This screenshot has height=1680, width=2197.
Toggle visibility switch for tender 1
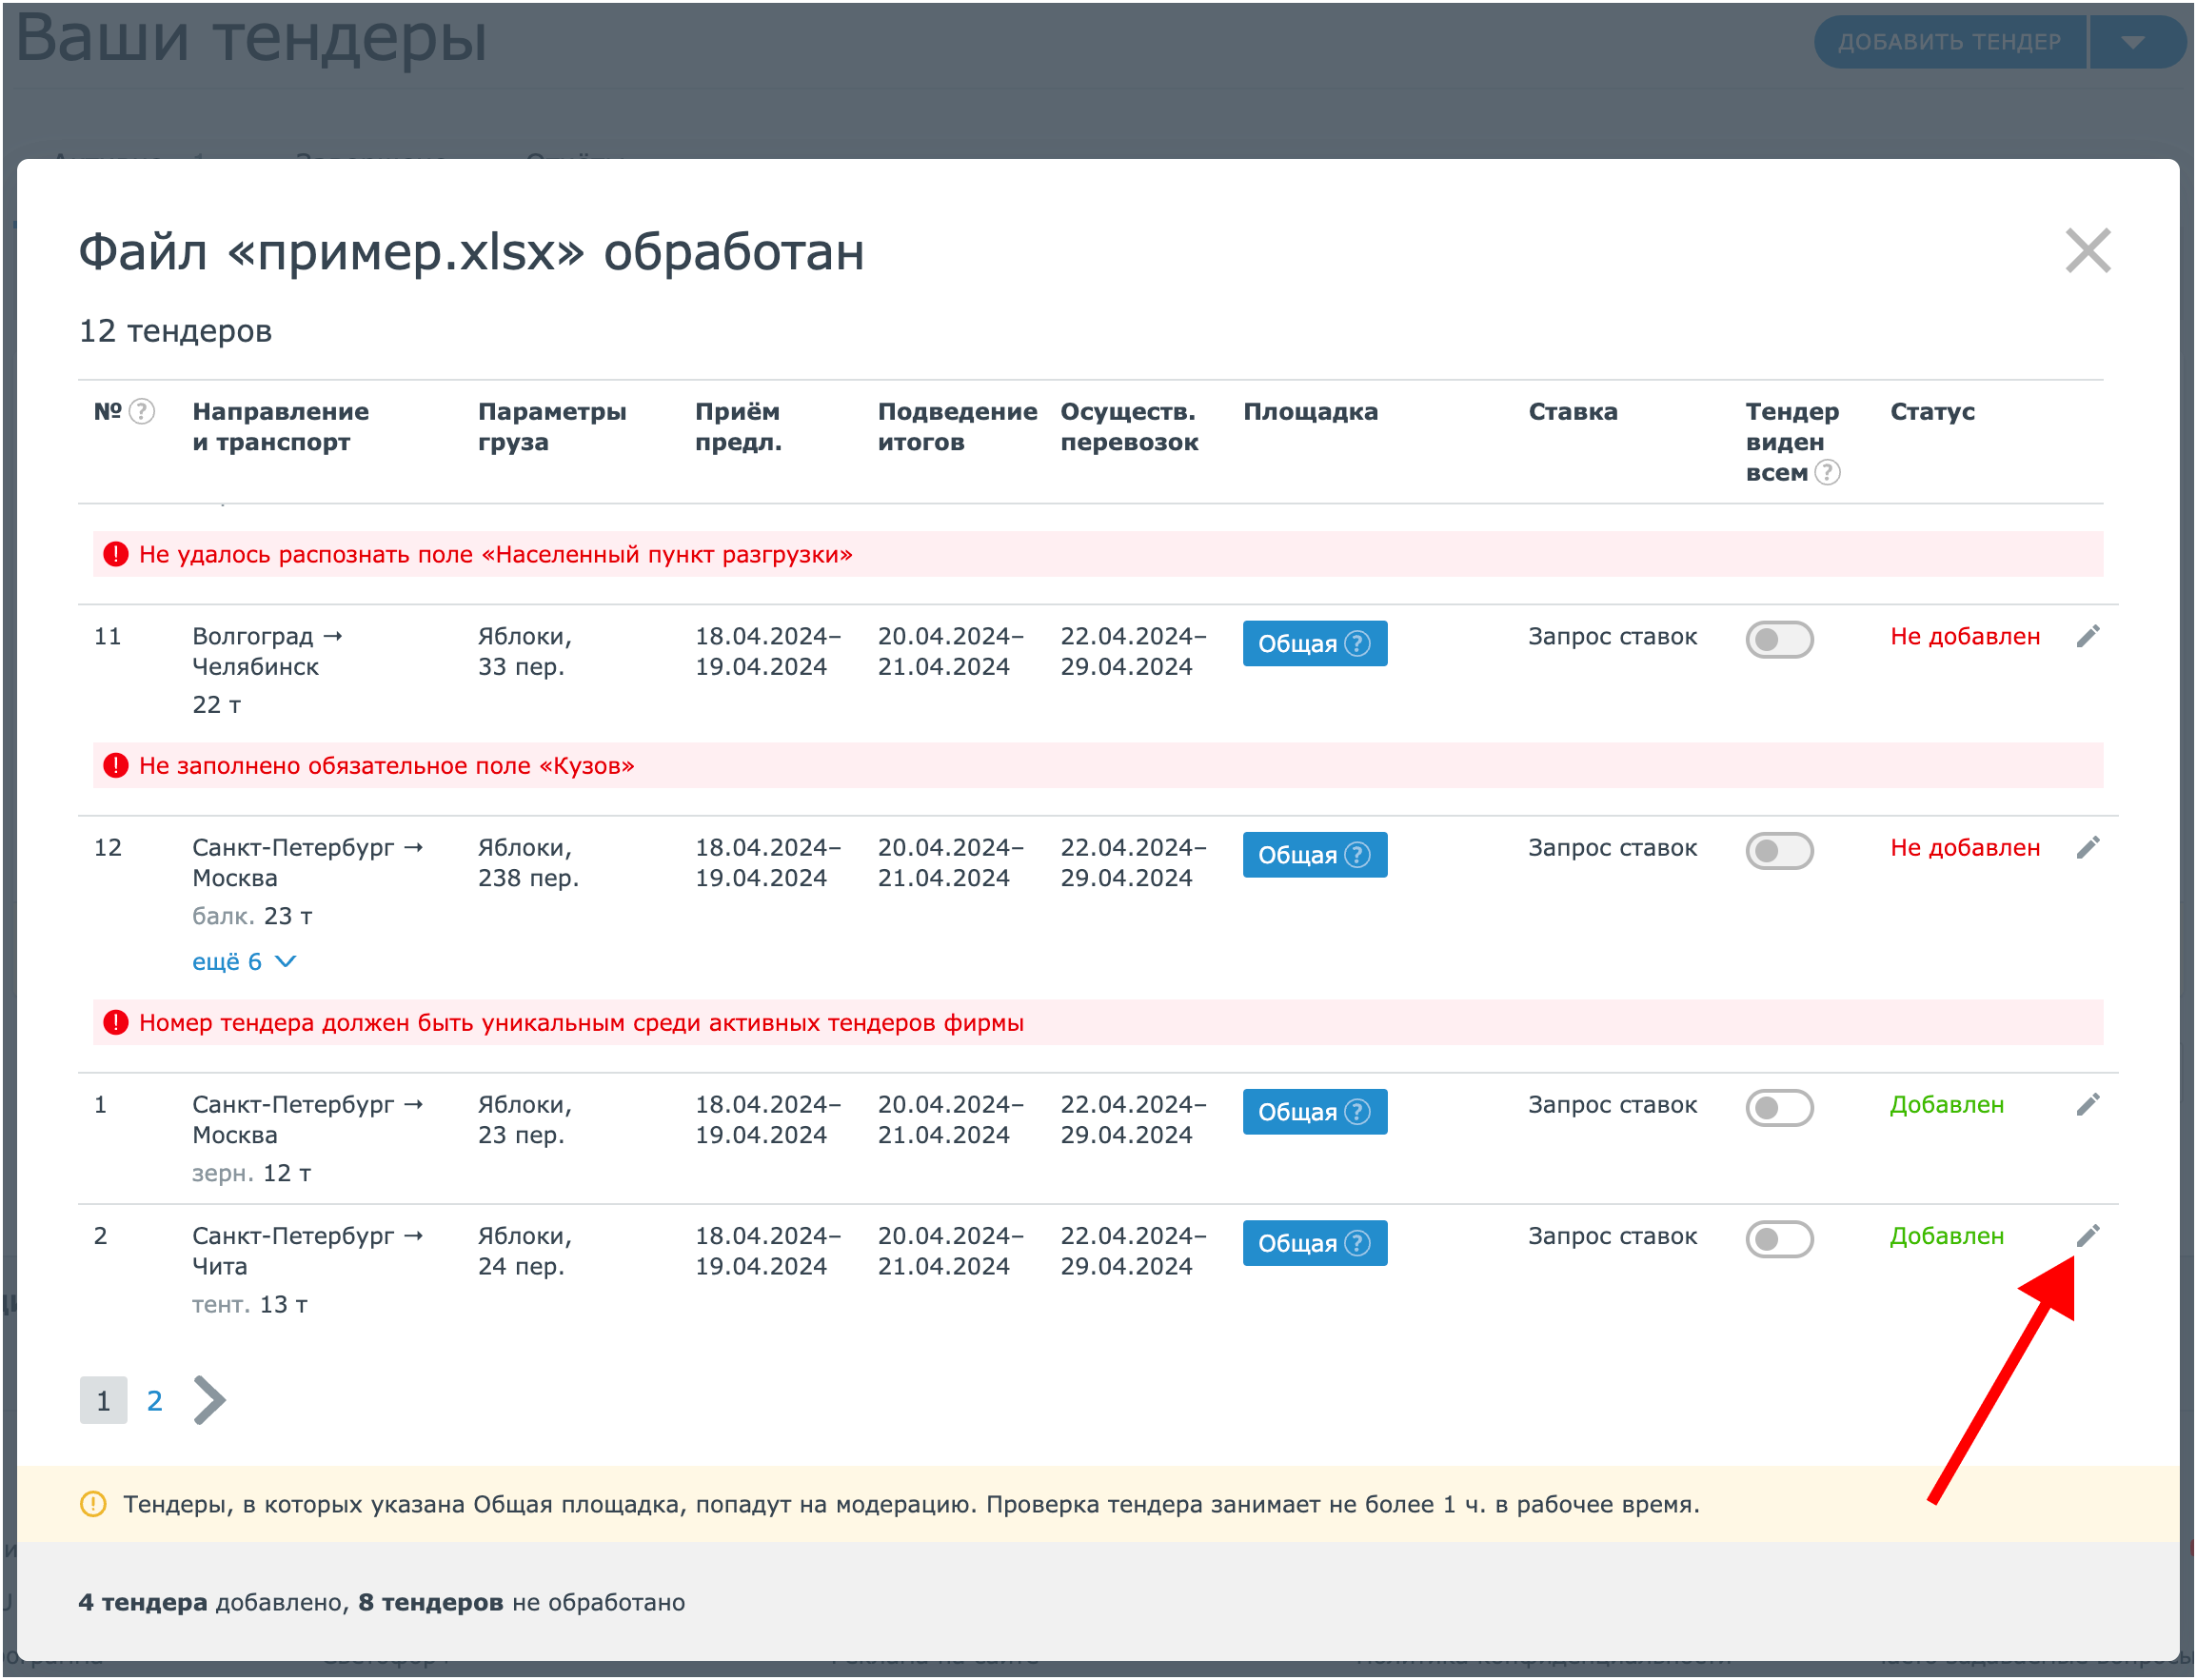tap(1779, 1108)
